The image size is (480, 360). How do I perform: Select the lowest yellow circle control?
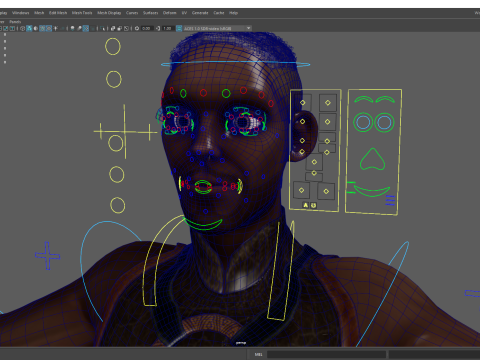(x=117, y=205)
